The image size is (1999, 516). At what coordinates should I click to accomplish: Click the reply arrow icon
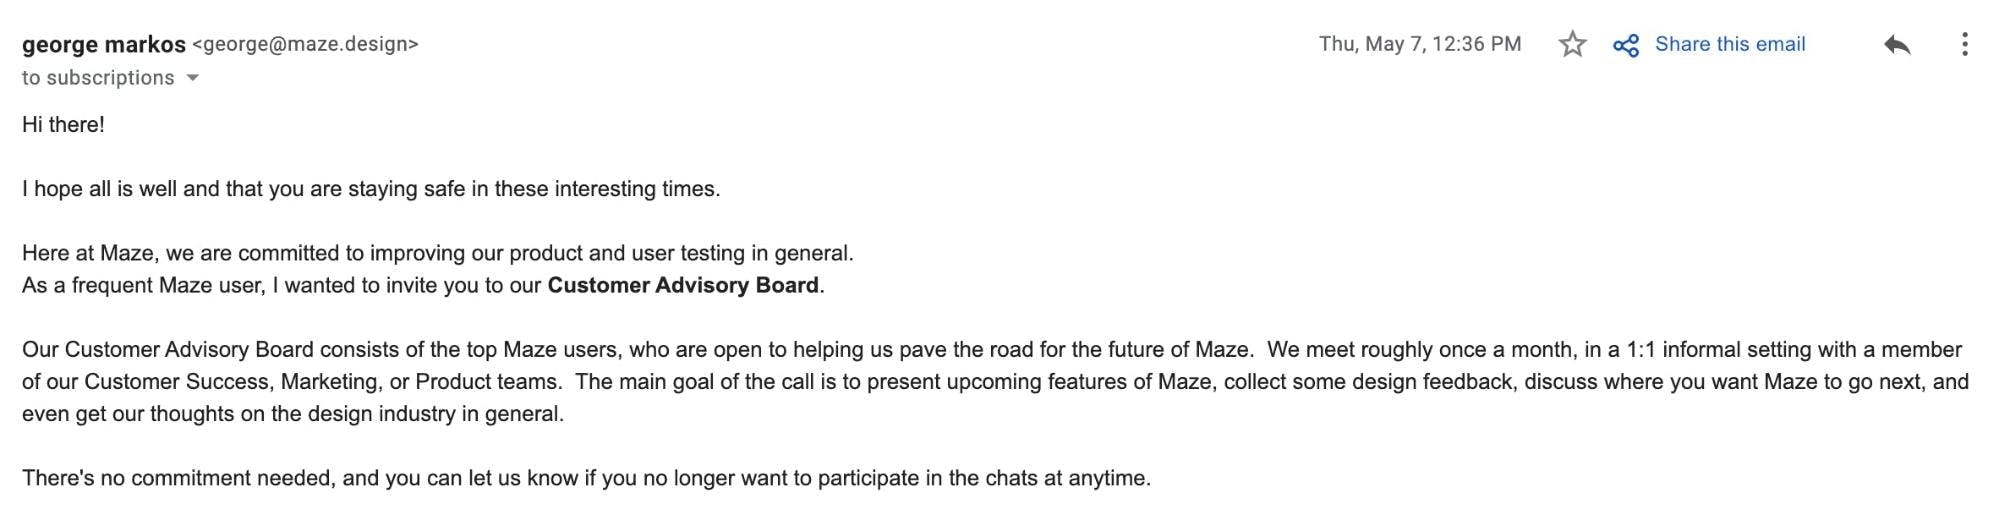(x=1897, y=44)
